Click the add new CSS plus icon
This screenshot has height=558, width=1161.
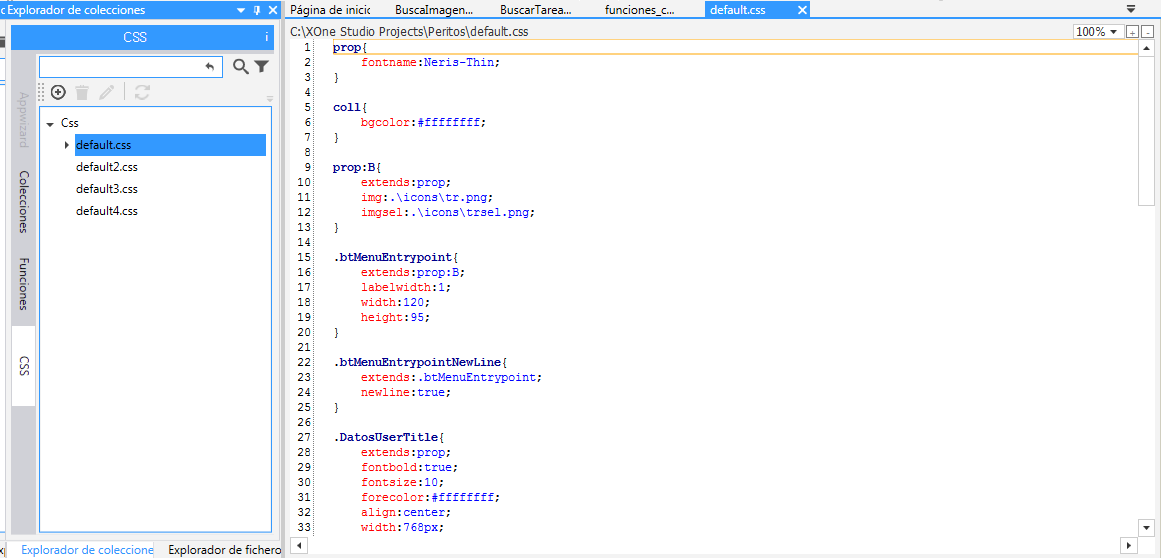tap(58, 92)
